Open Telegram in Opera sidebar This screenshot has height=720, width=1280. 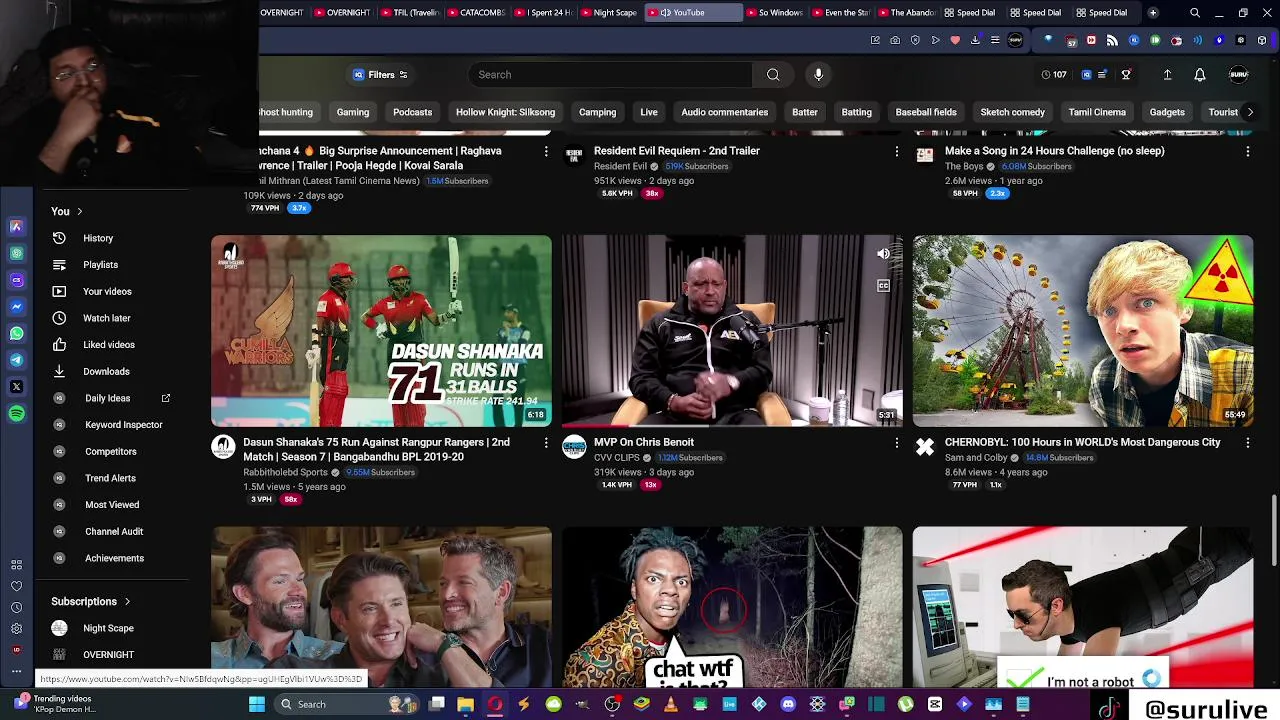(x=16, y=360)
